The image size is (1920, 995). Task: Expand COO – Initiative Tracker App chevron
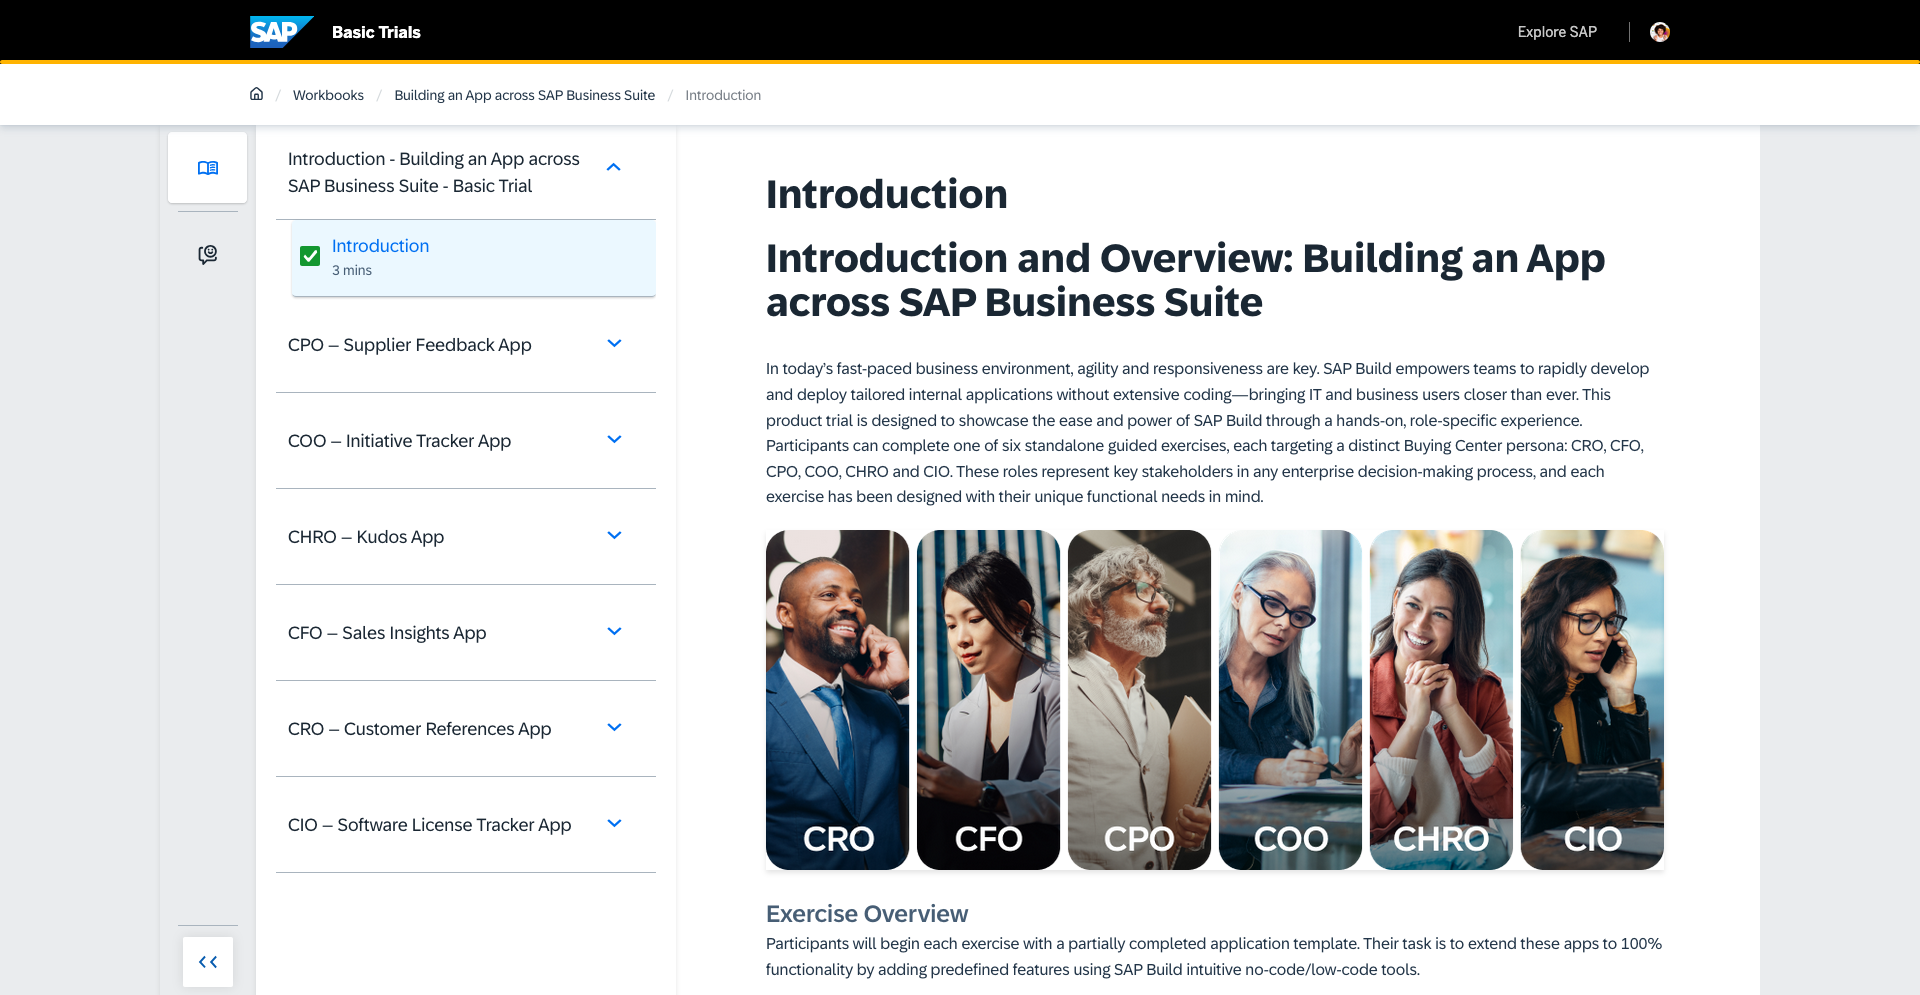[614, 440]
